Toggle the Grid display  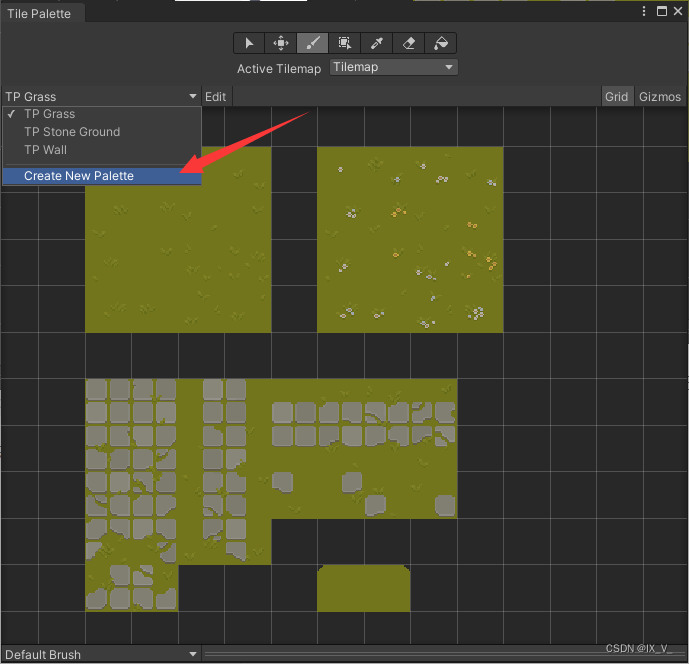616,97
